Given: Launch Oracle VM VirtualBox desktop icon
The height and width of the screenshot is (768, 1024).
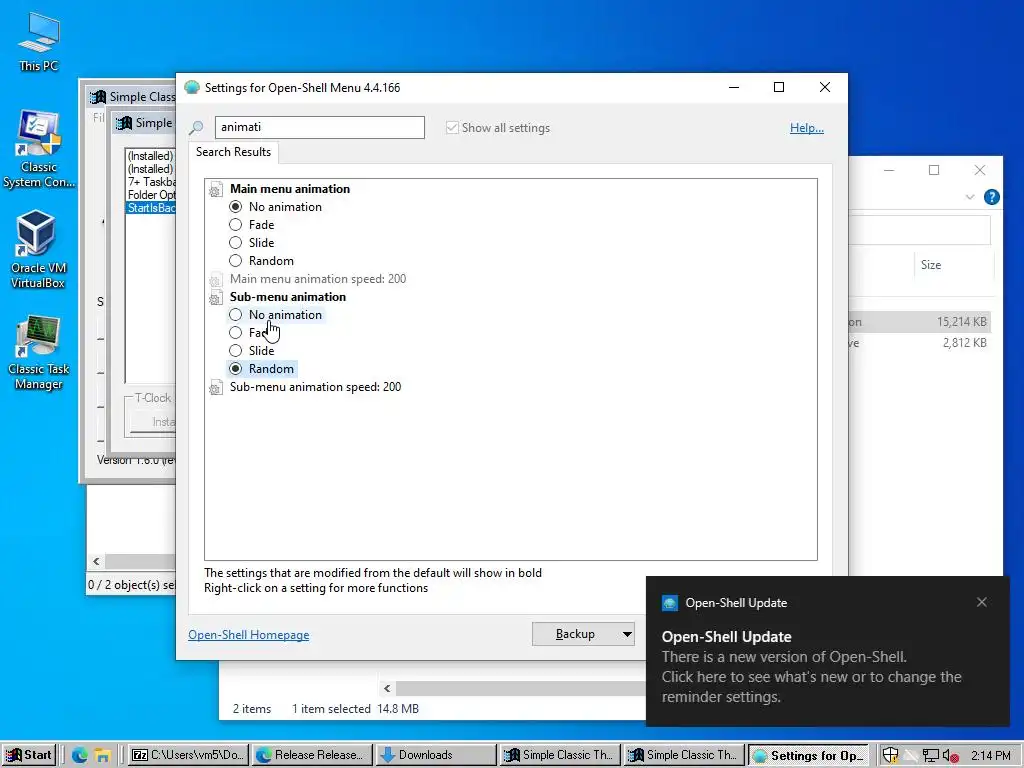Looking at the screenshot, I should [38, 249].
